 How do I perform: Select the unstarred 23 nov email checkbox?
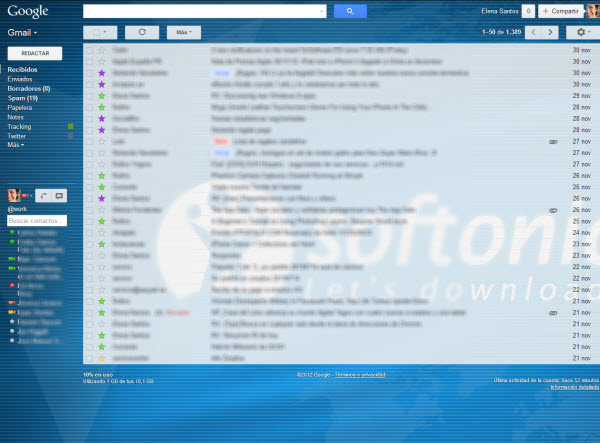(90, 256)
